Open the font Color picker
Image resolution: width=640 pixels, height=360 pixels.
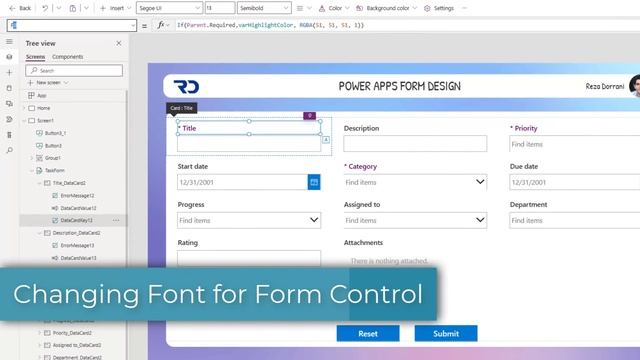[x=334, y=8]
